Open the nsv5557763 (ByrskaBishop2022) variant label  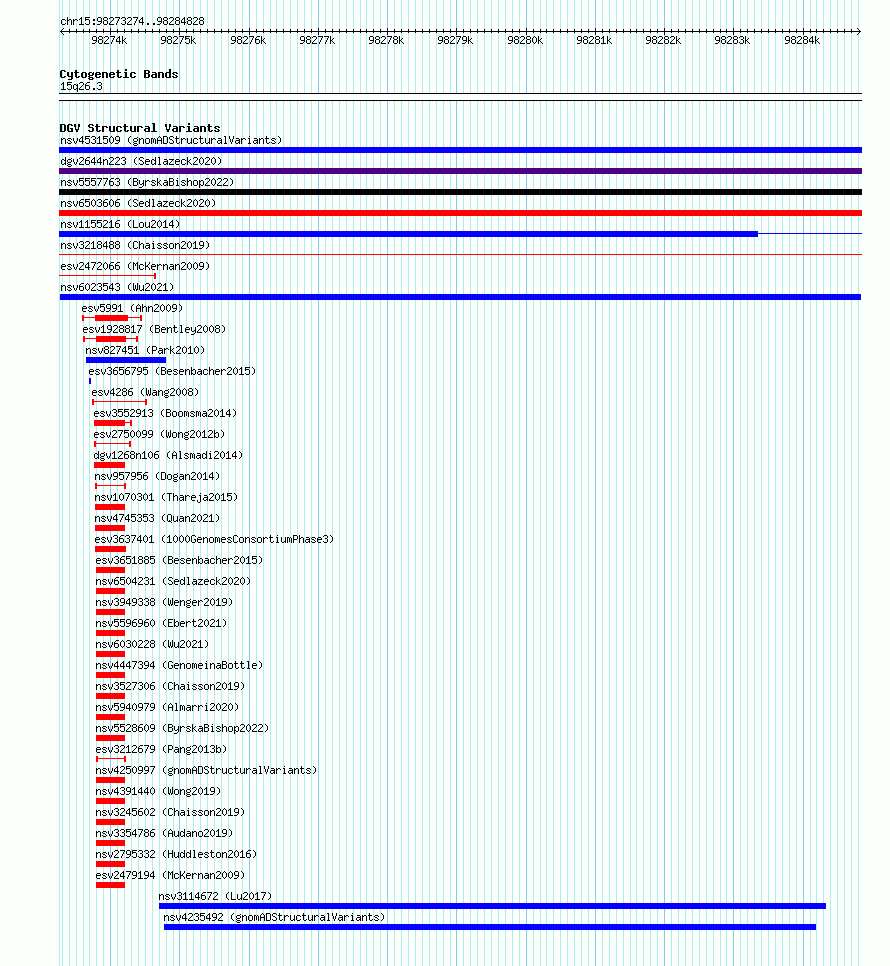[147, 182]
